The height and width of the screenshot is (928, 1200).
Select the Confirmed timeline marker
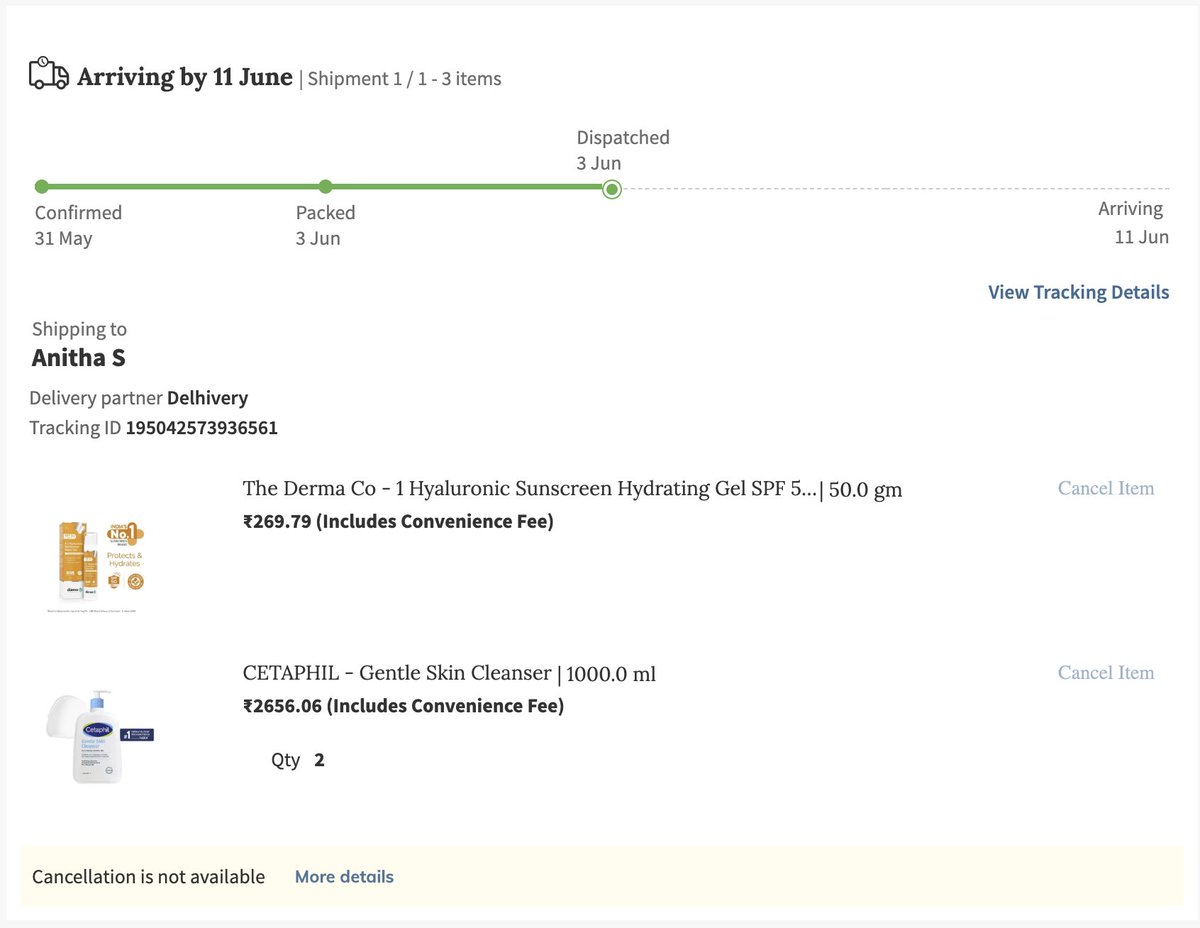41,186
